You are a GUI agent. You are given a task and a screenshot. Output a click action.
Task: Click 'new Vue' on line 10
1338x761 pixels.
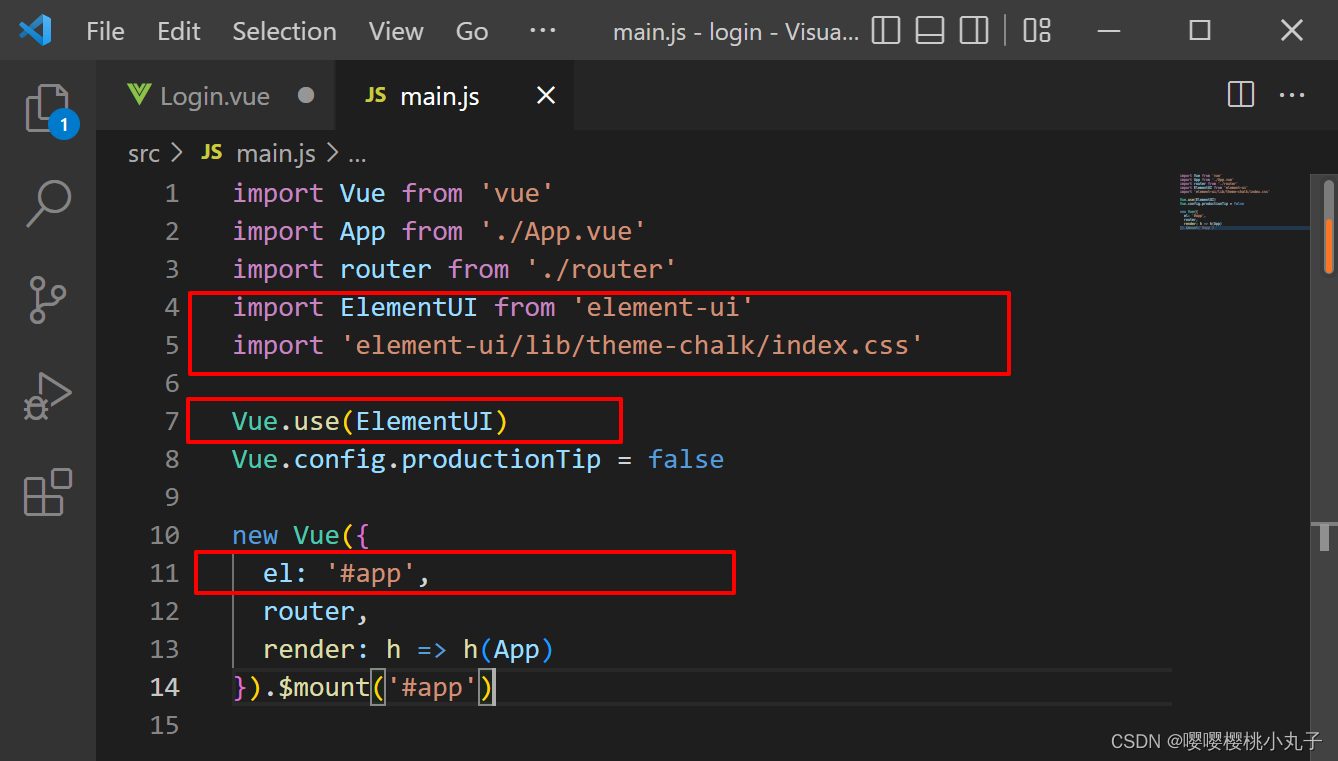click(x=285, y=535)
